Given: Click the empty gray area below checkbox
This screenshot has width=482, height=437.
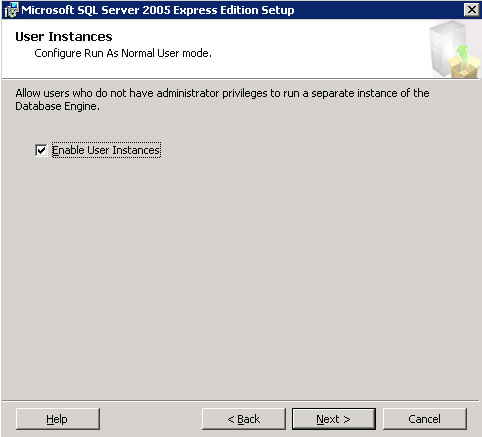Looking at the screenshot, I should pos(240,277).
